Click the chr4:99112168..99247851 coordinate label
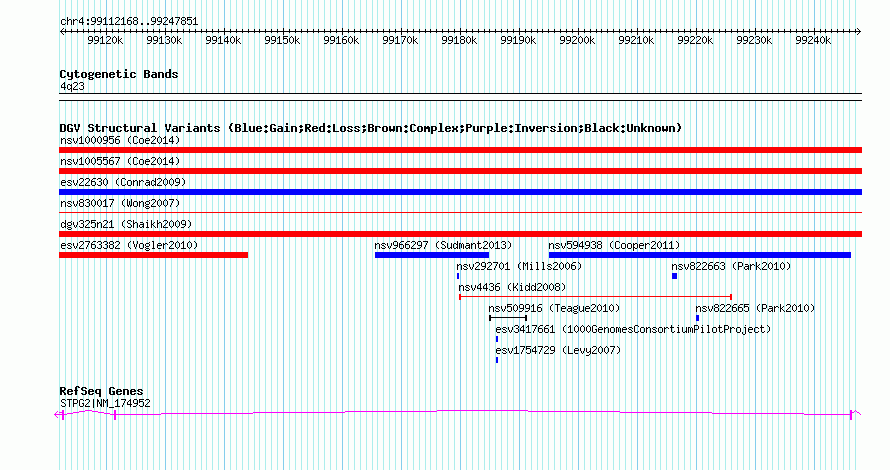 pyautogui.click(x=129, y=22)
